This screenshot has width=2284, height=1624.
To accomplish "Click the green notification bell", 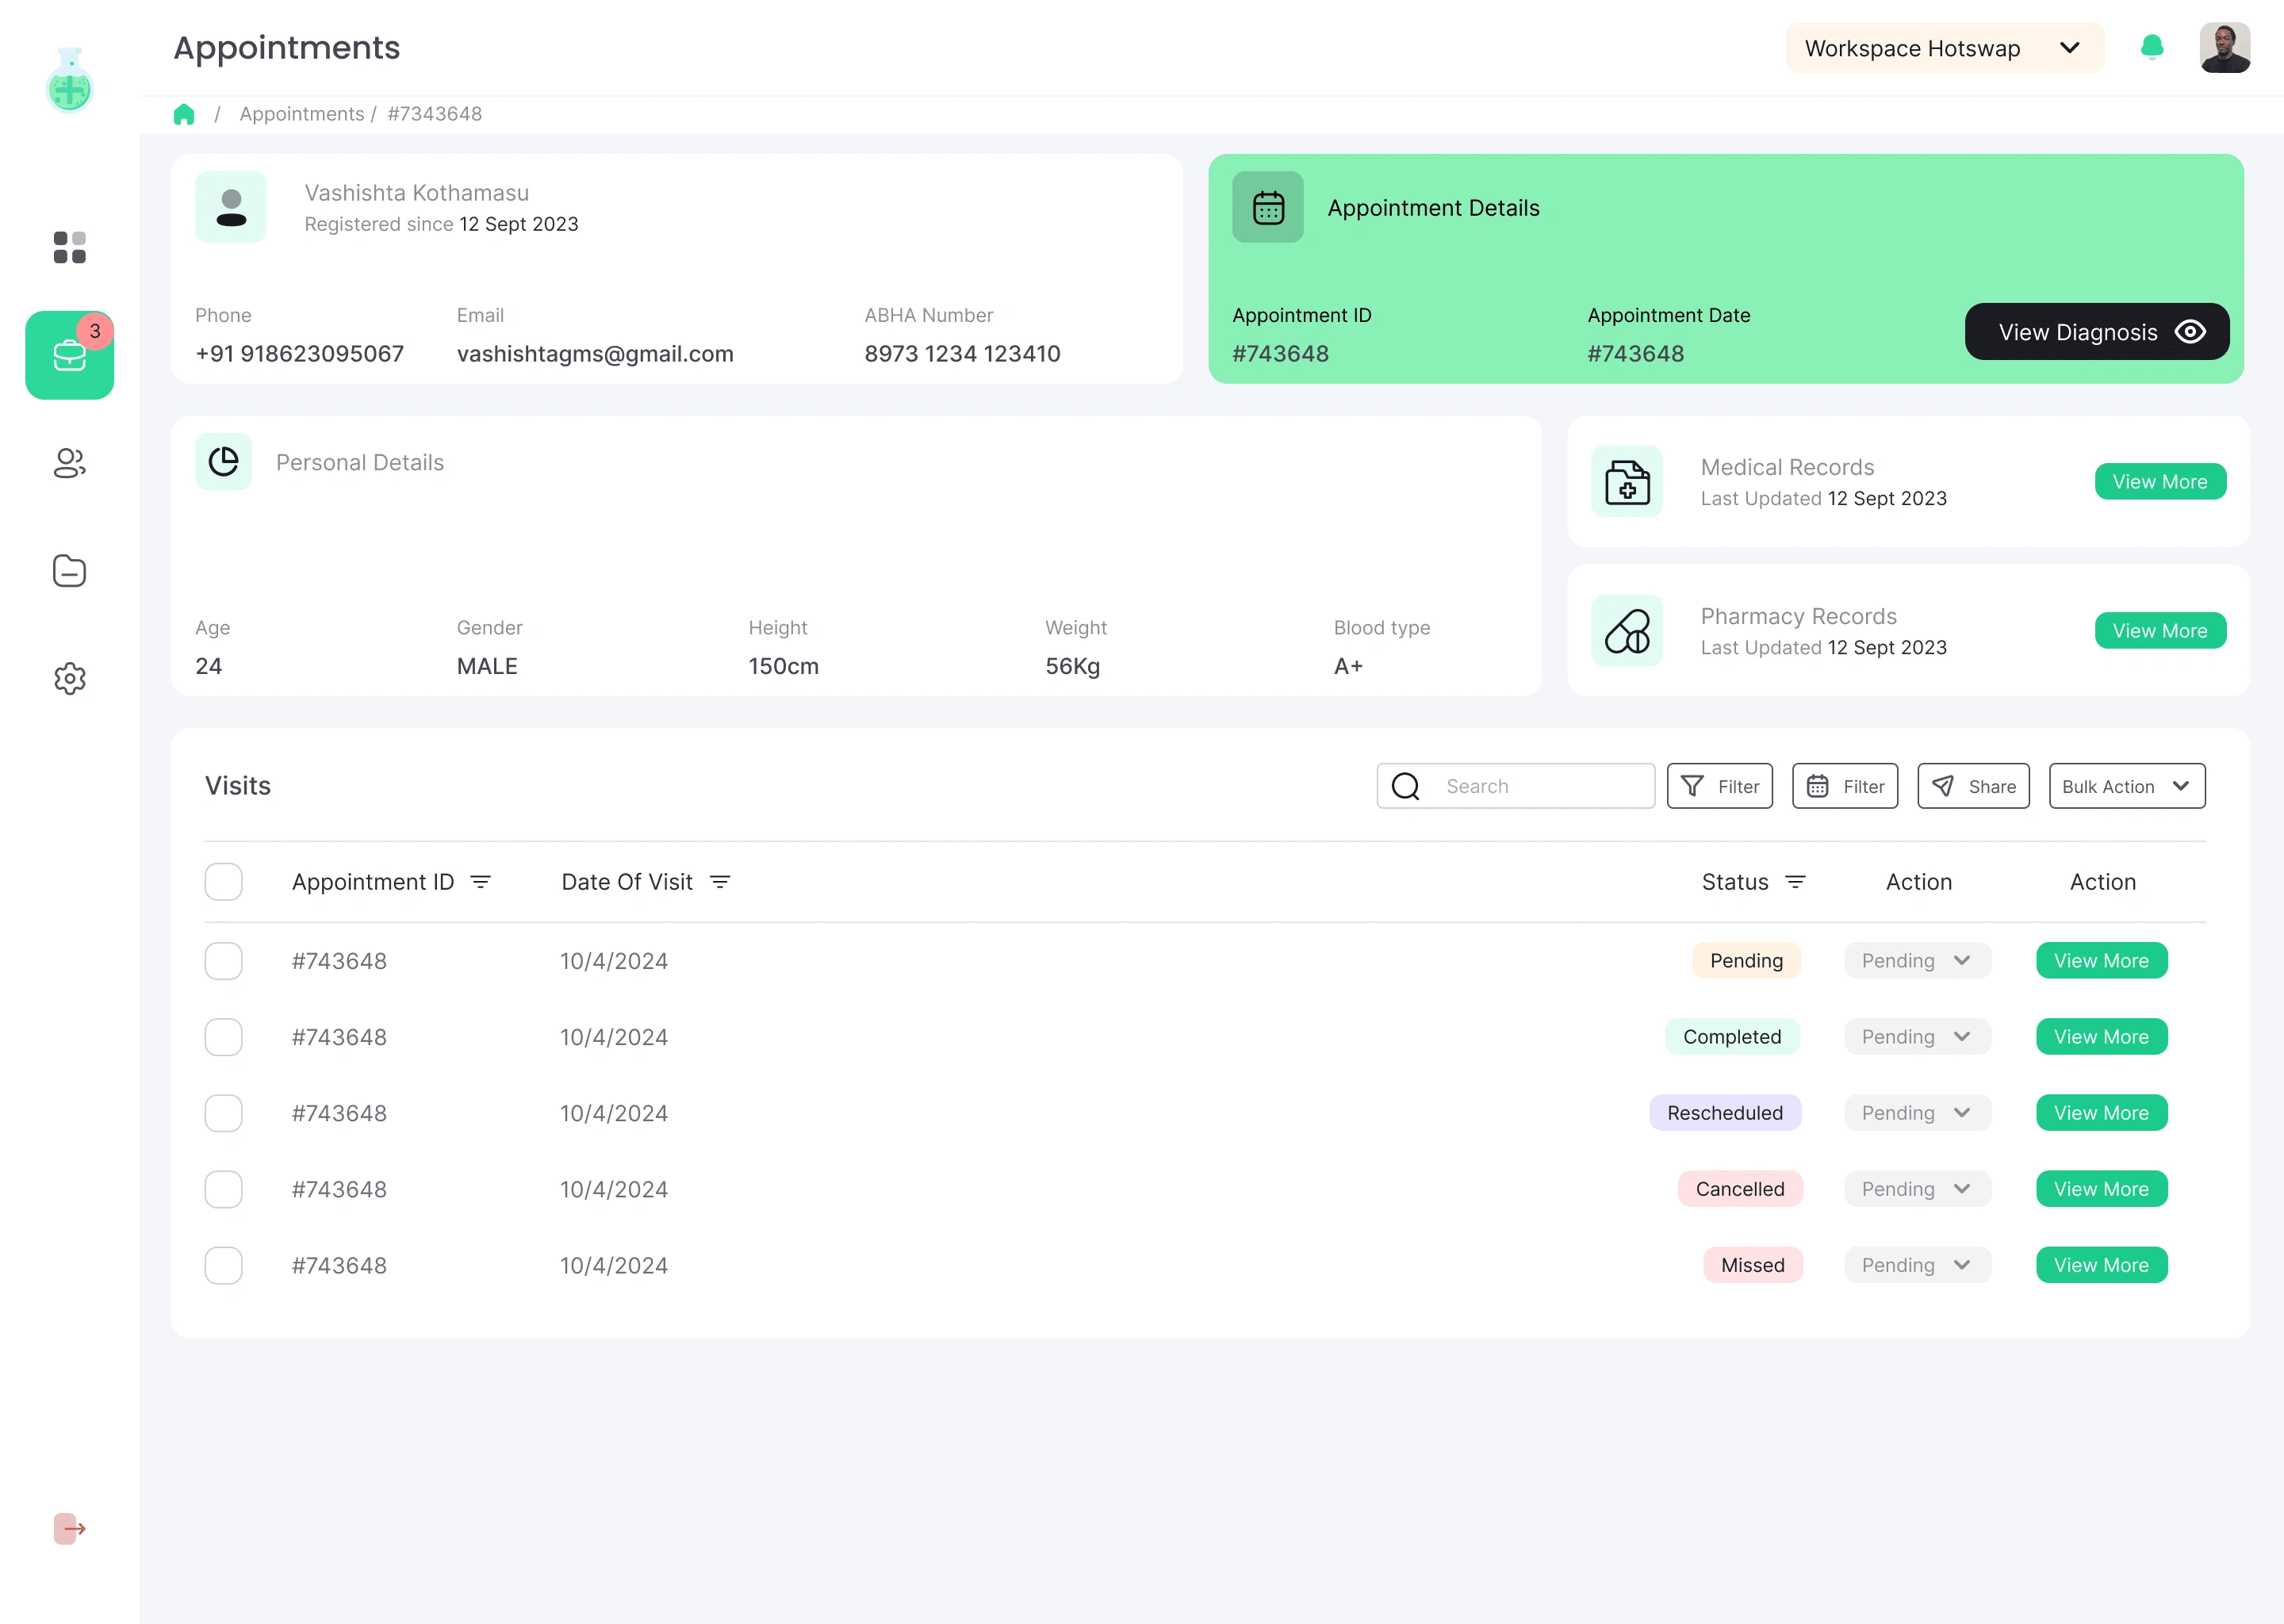I will click(x=2151, y=47).
